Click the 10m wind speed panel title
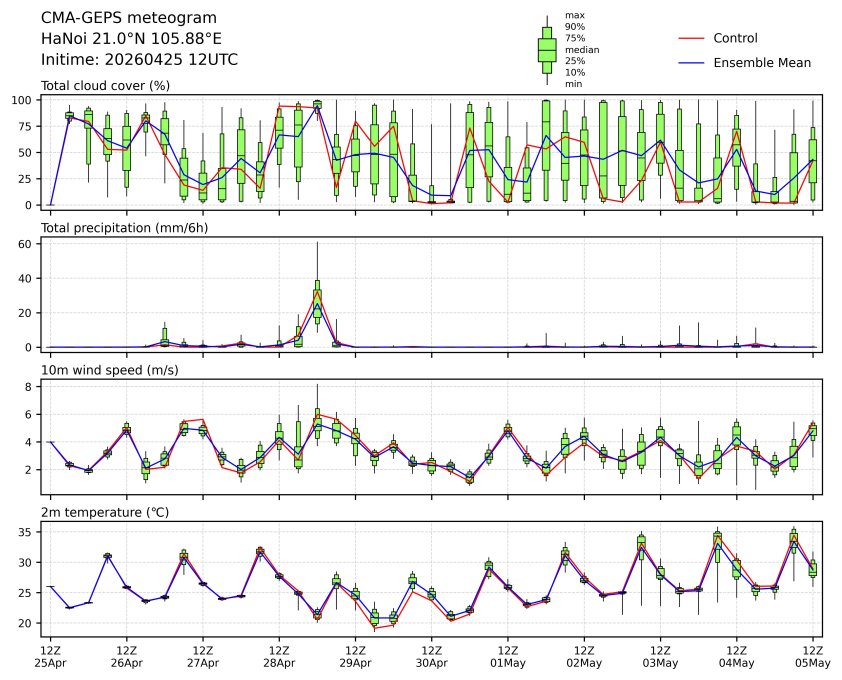The image size is (842, 680). pos(103,370)
